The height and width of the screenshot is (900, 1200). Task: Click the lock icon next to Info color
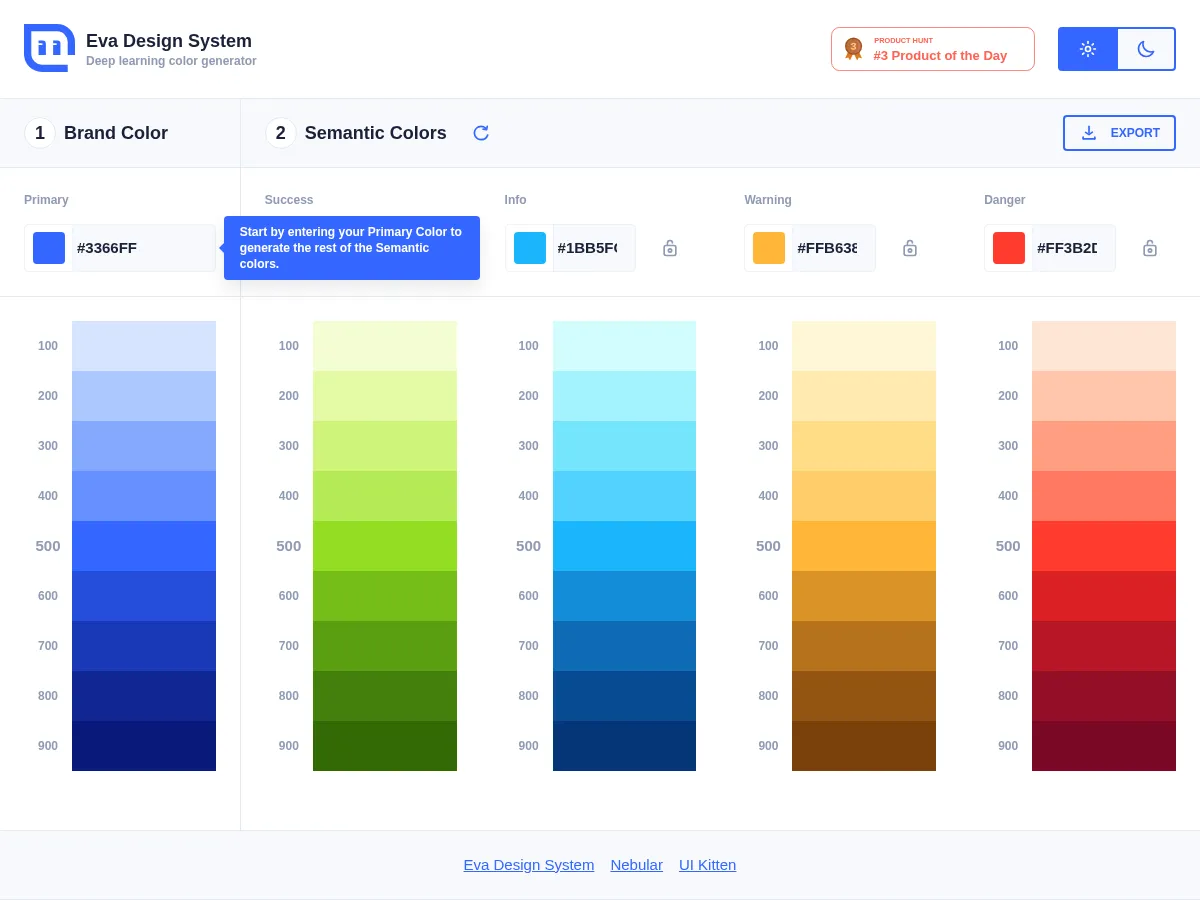670,248
